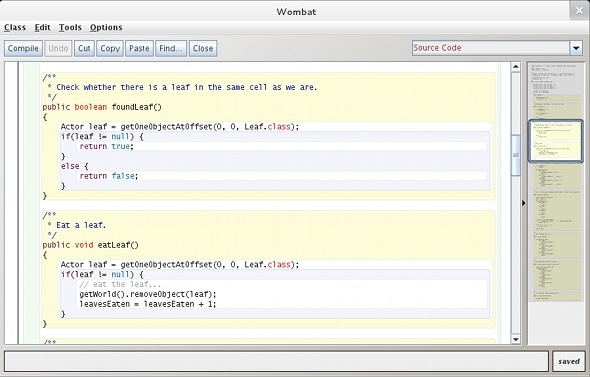The width and height of the screenshot is (590, 377).
Task: Click on 'public void eatLeaf()' line
Action: pyautogui.click(x=90, y=245)
